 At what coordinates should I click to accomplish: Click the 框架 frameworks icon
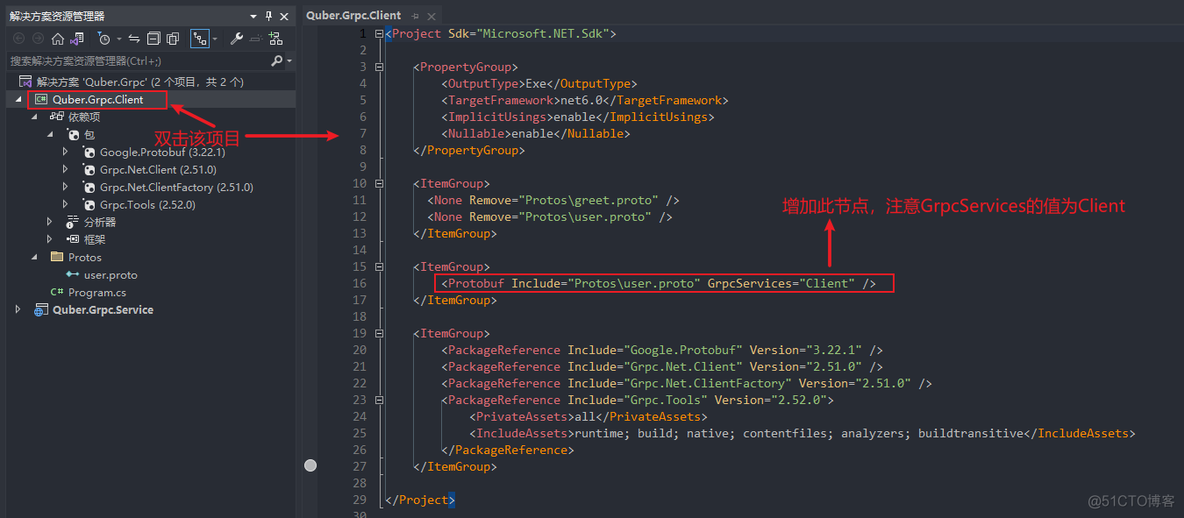pos(73,239)
